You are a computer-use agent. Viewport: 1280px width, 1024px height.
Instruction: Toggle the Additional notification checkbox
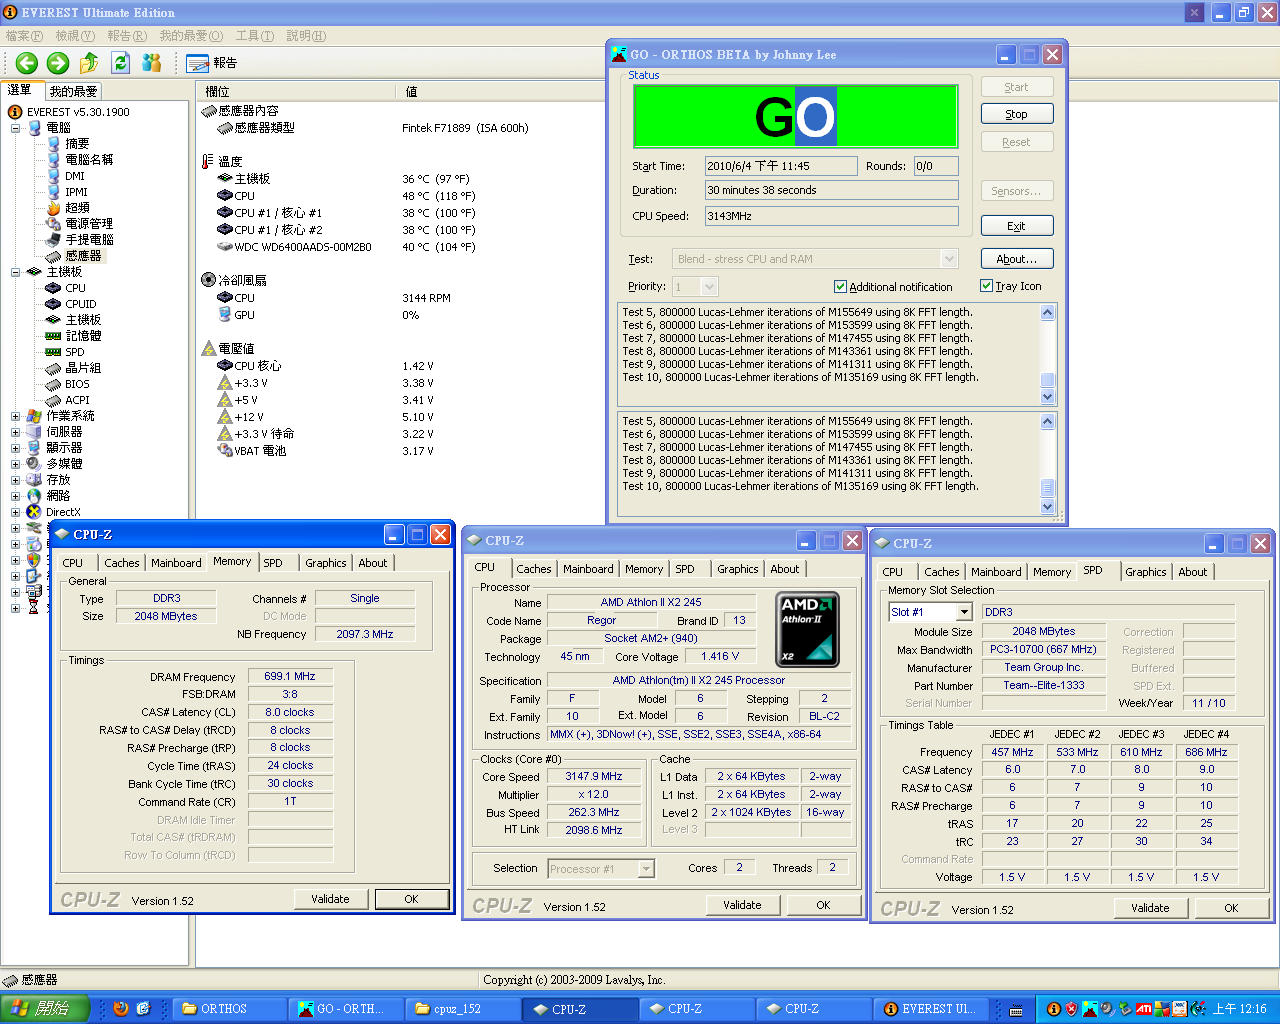840,287
